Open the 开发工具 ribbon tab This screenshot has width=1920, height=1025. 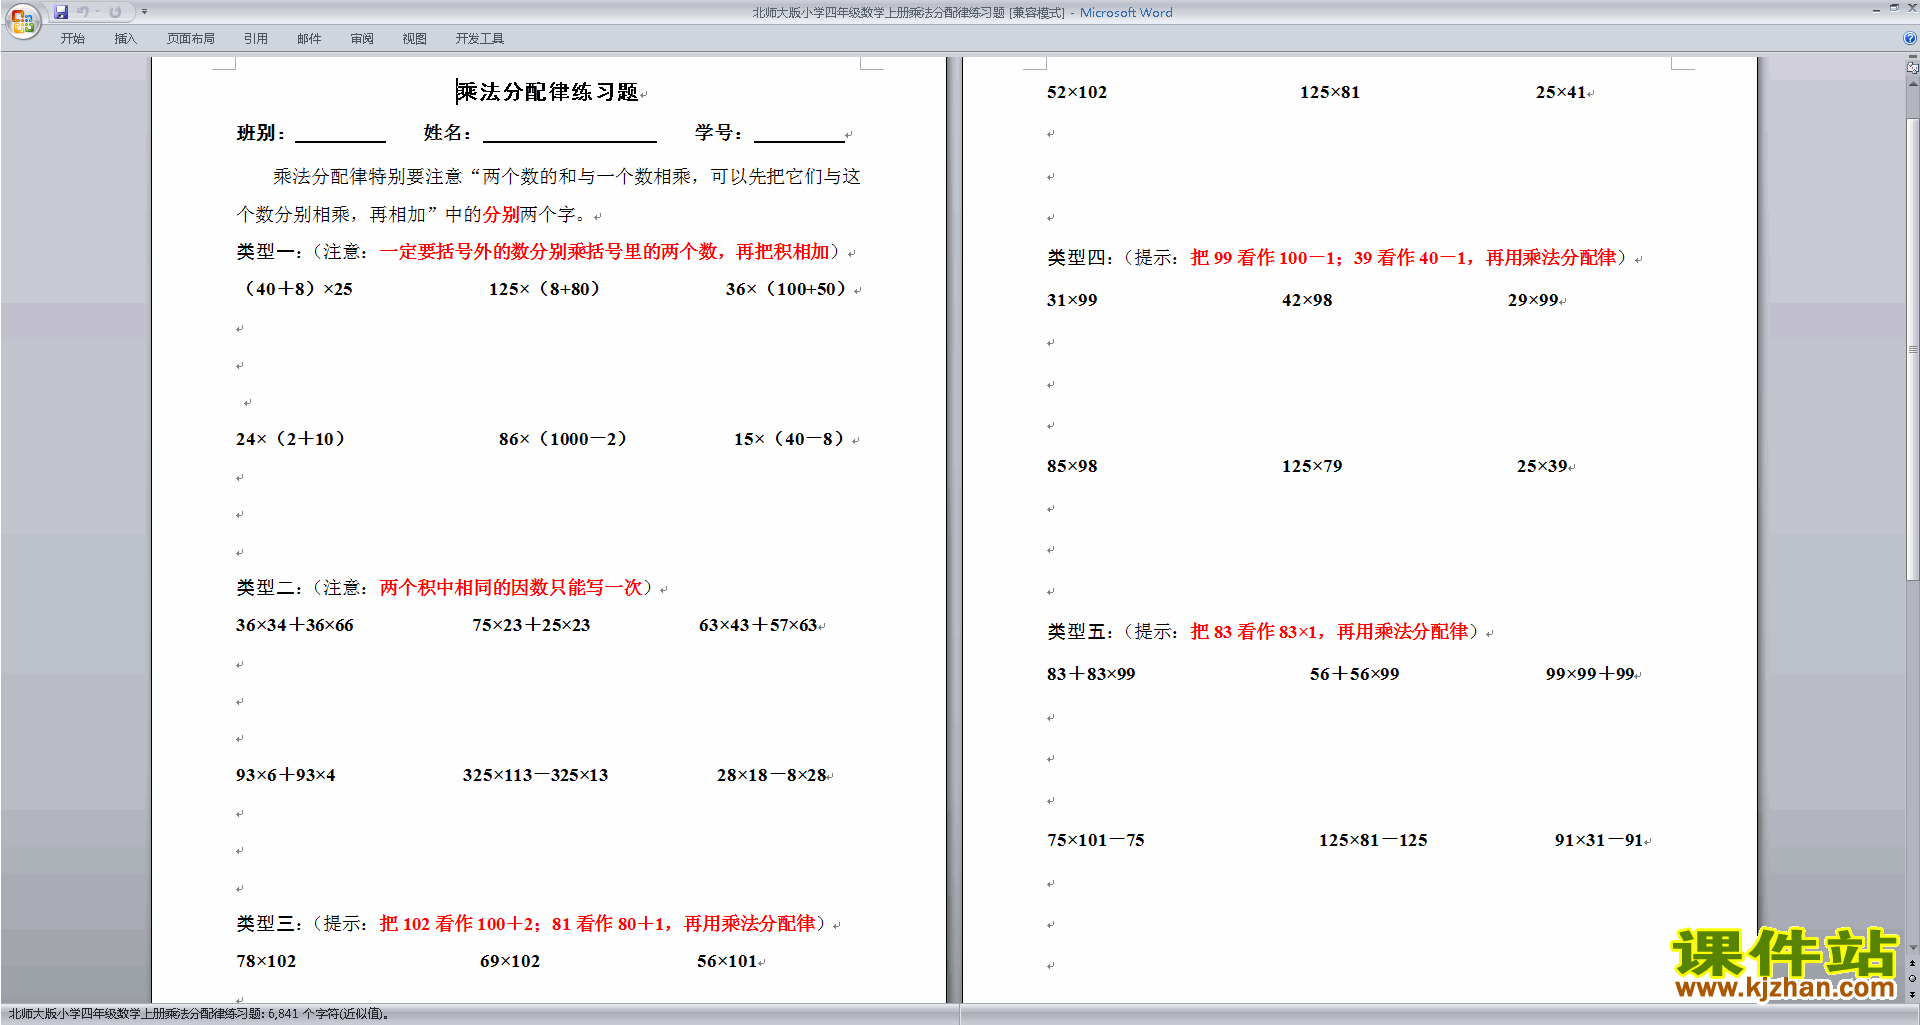pos(479,38)
